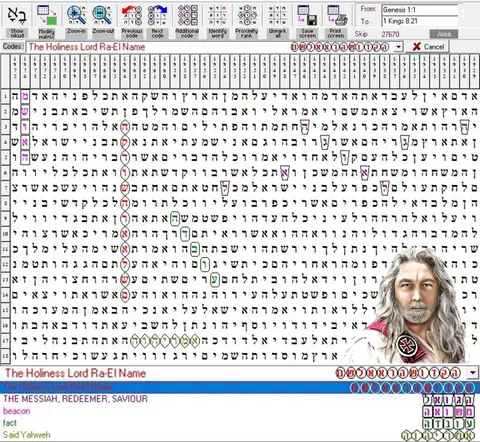
Task: Click the Print screen icon
Action: [x=336, y=15]
